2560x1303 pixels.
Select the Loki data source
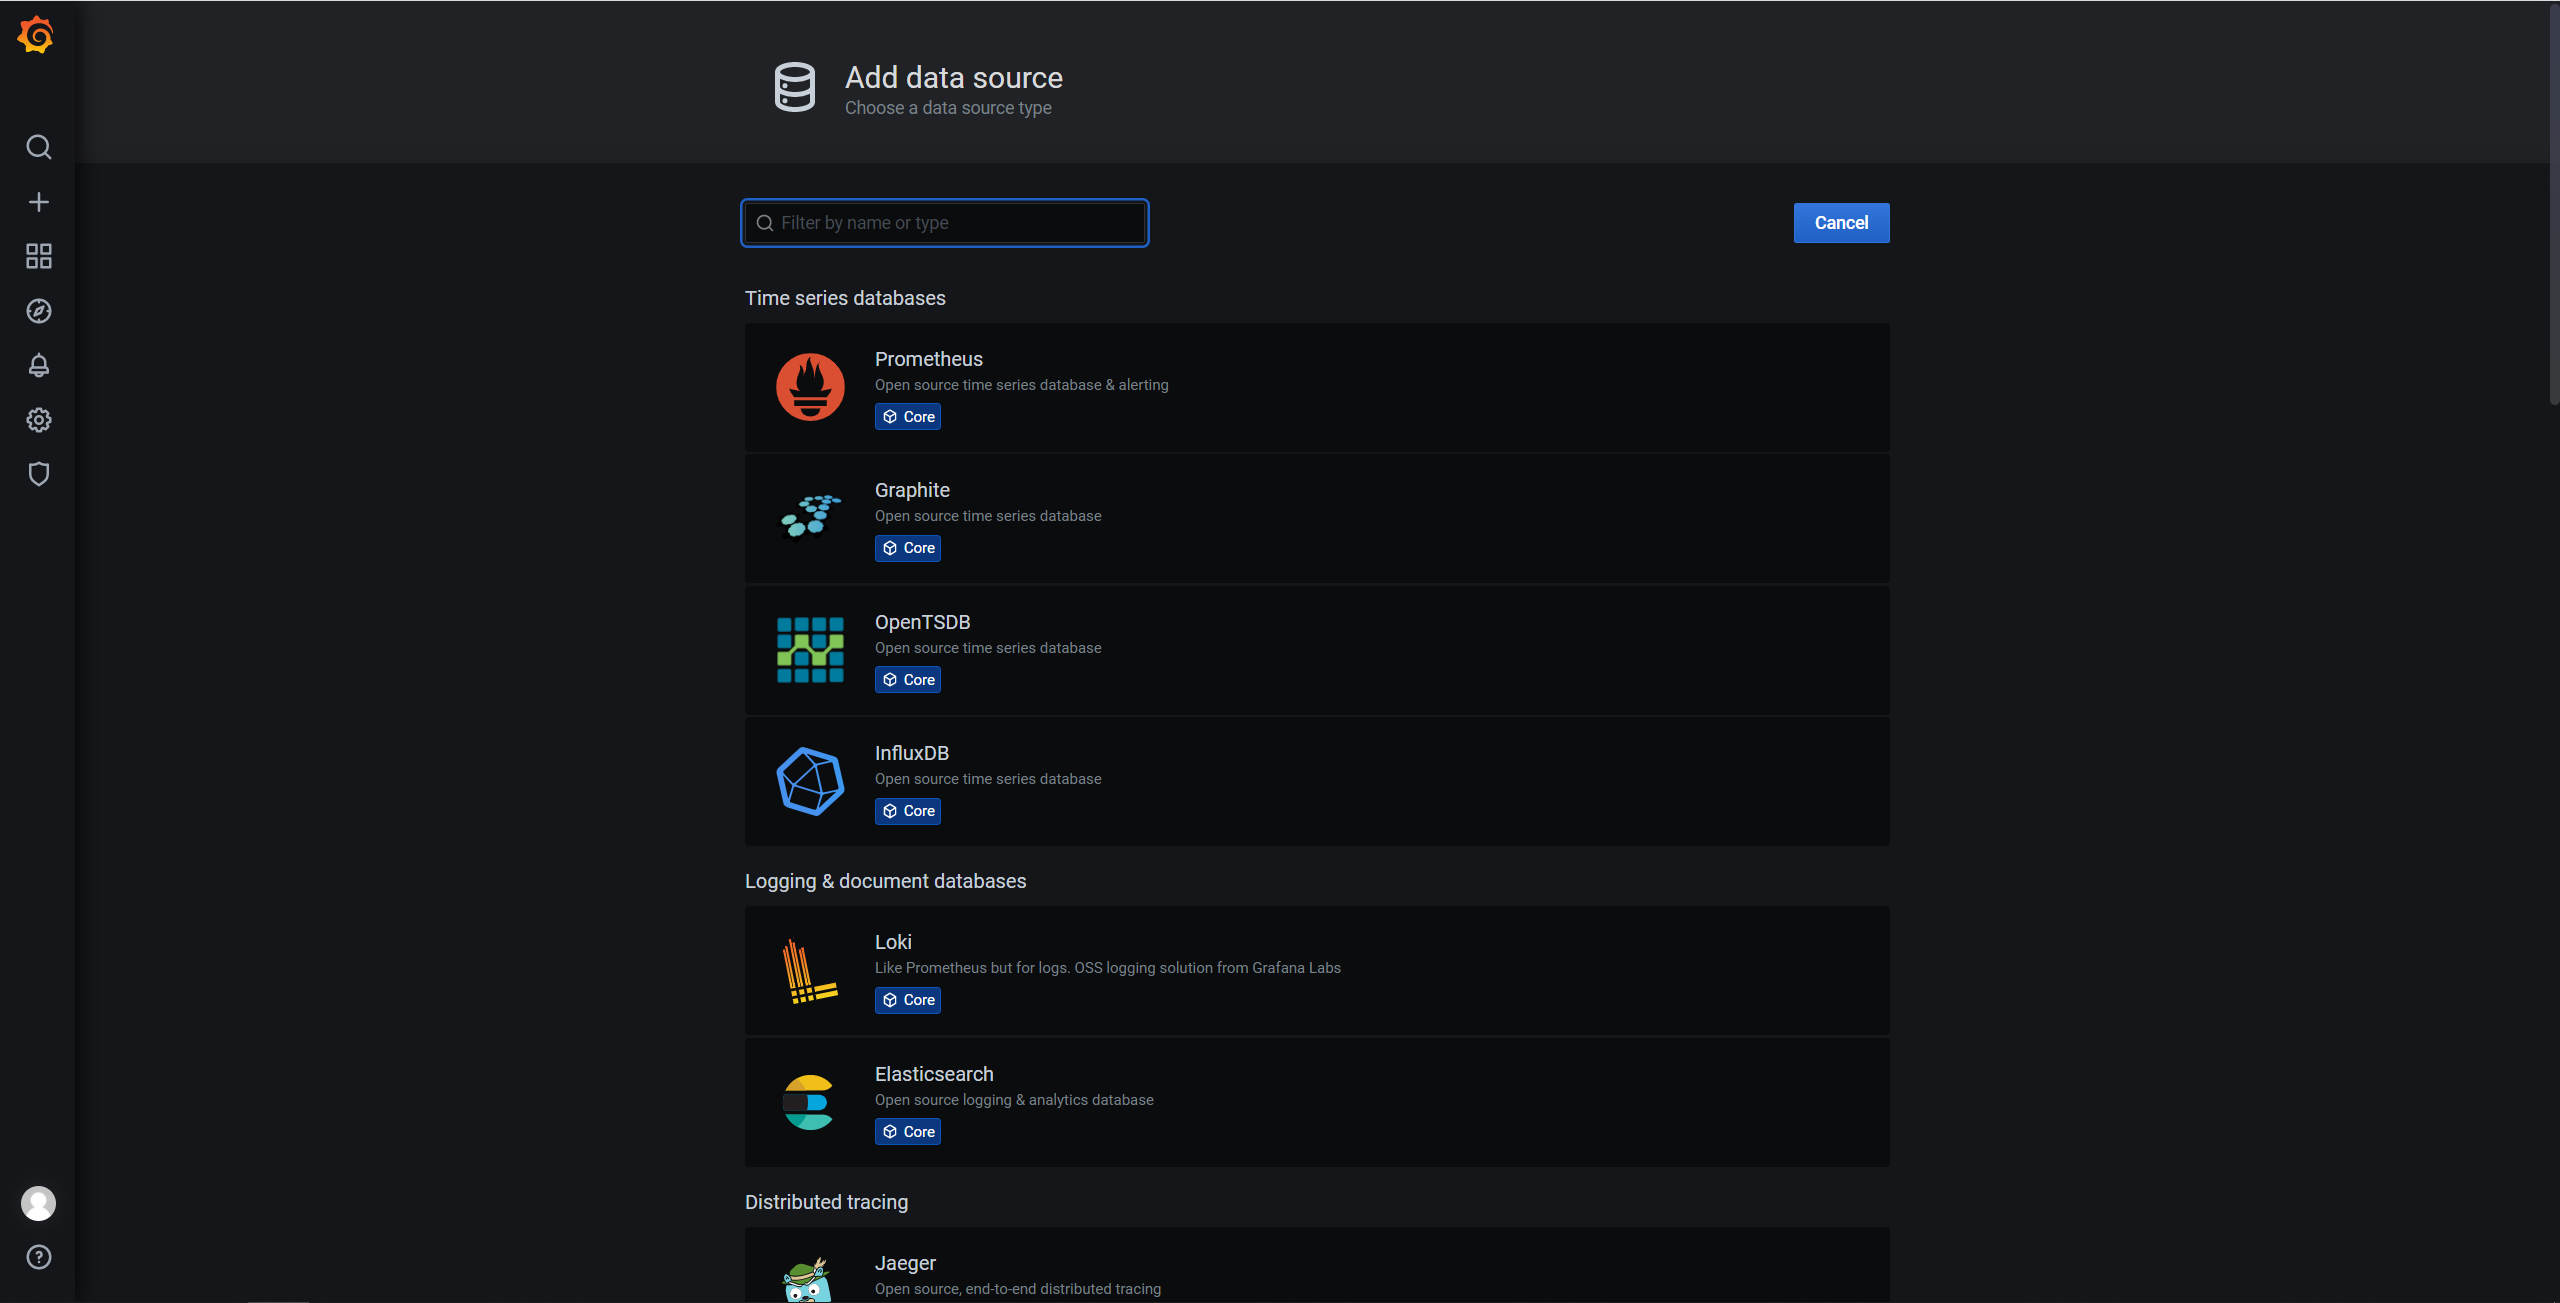coord(1316,970)
